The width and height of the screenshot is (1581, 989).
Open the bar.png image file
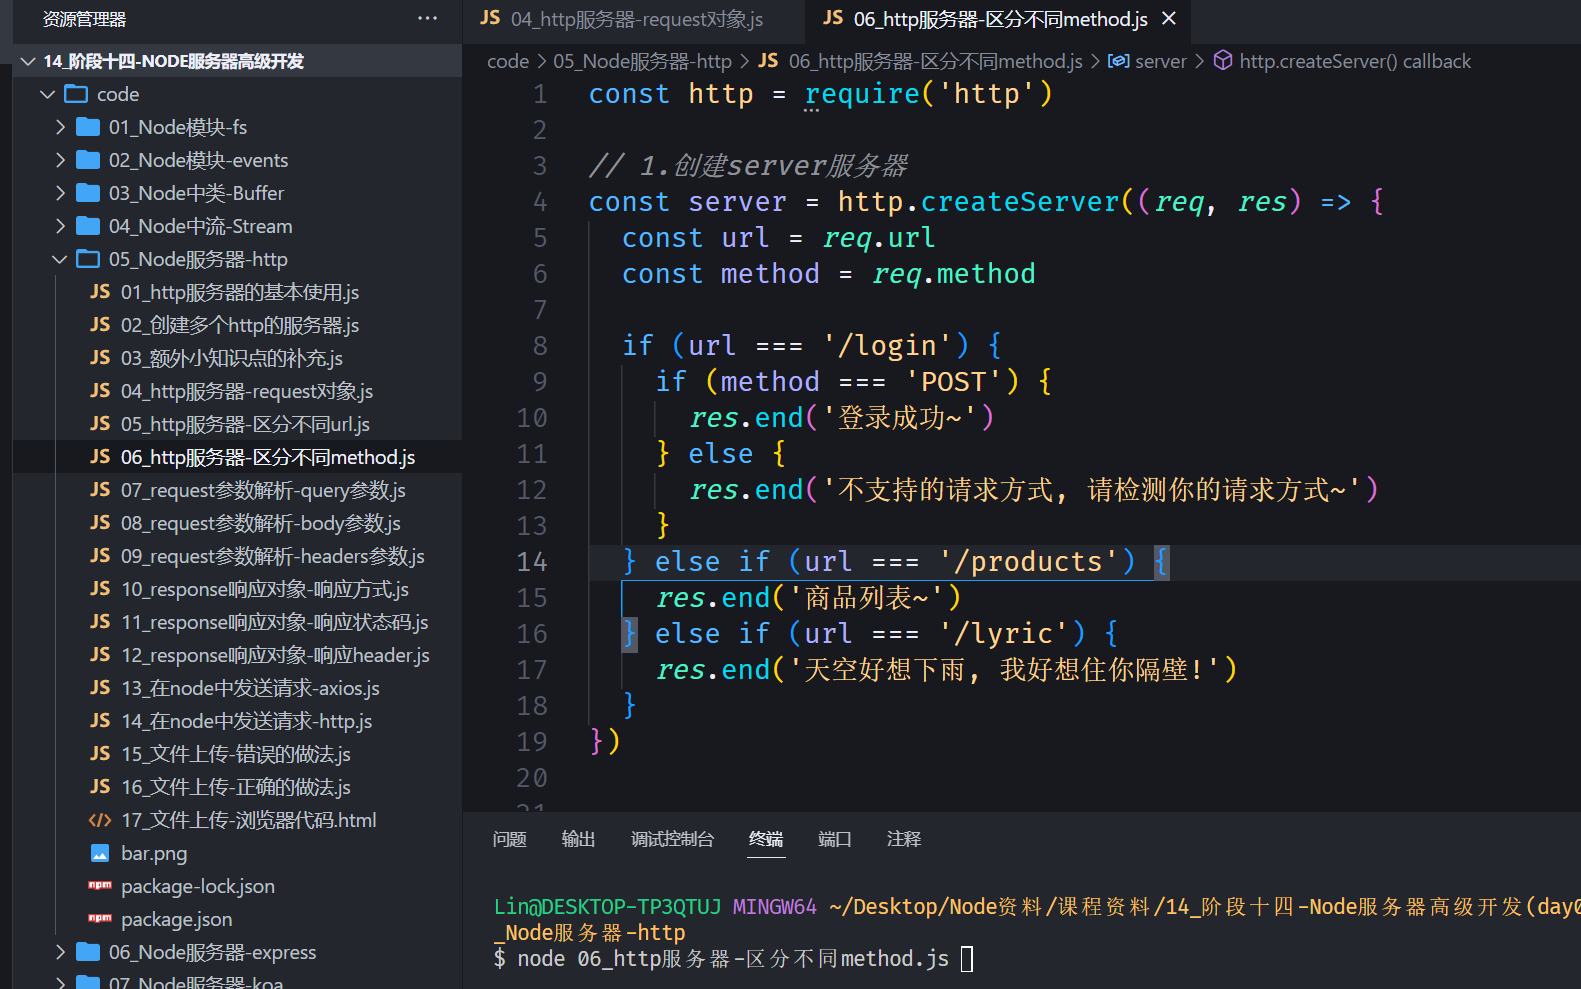[153, 853]
